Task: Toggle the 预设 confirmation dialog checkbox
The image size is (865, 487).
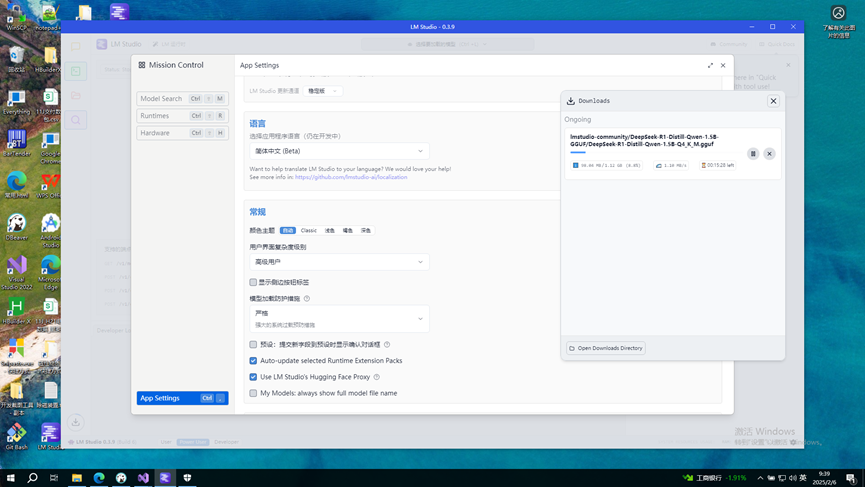Action: pos(253,345)
